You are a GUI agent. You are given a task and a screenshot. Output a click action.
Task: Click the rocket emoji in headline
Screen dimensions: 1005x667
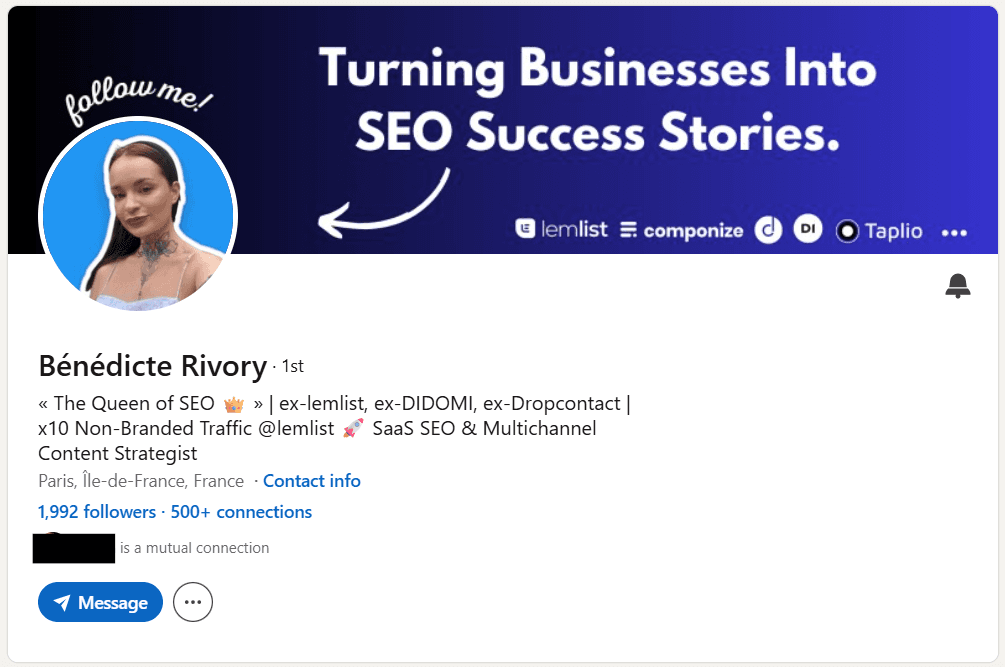(353, 428)
